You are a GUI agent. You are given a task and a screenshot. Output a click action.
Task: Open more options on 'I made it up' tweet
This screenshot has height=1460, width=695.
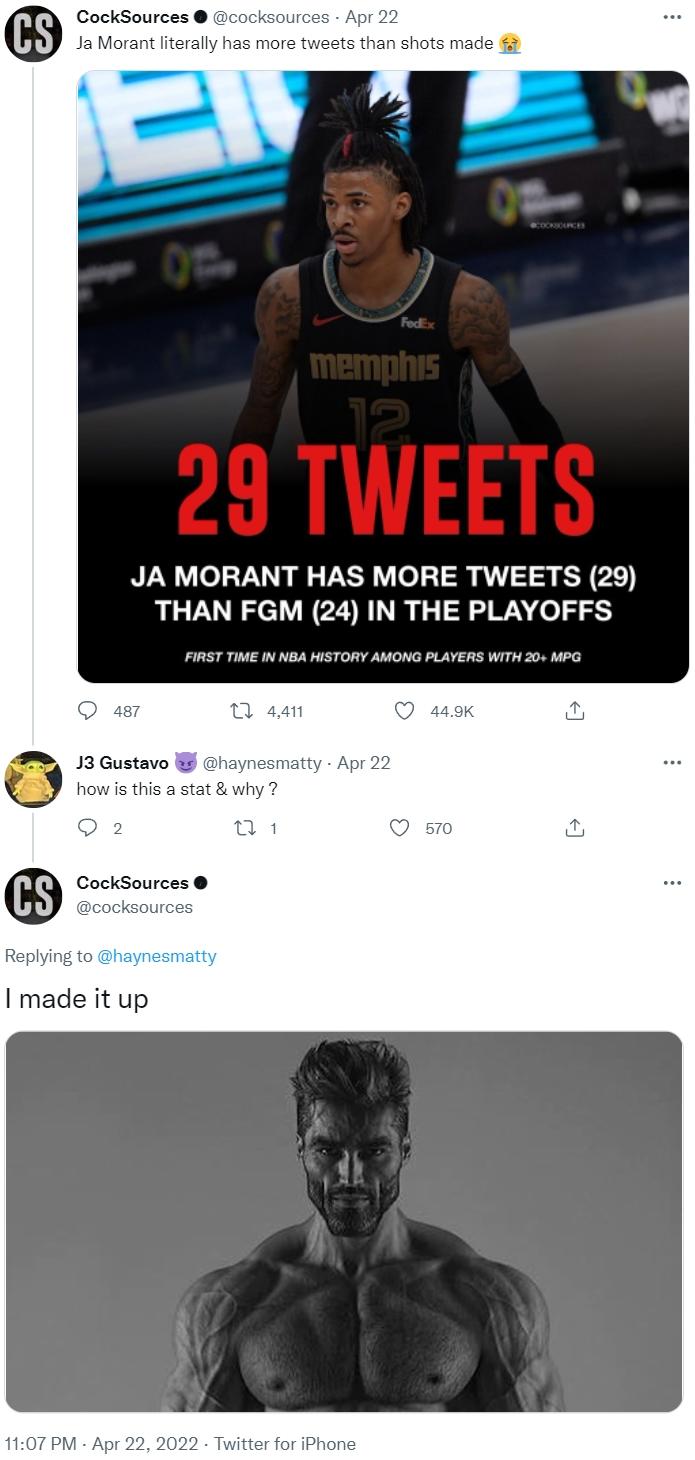(x=672, y=883)
